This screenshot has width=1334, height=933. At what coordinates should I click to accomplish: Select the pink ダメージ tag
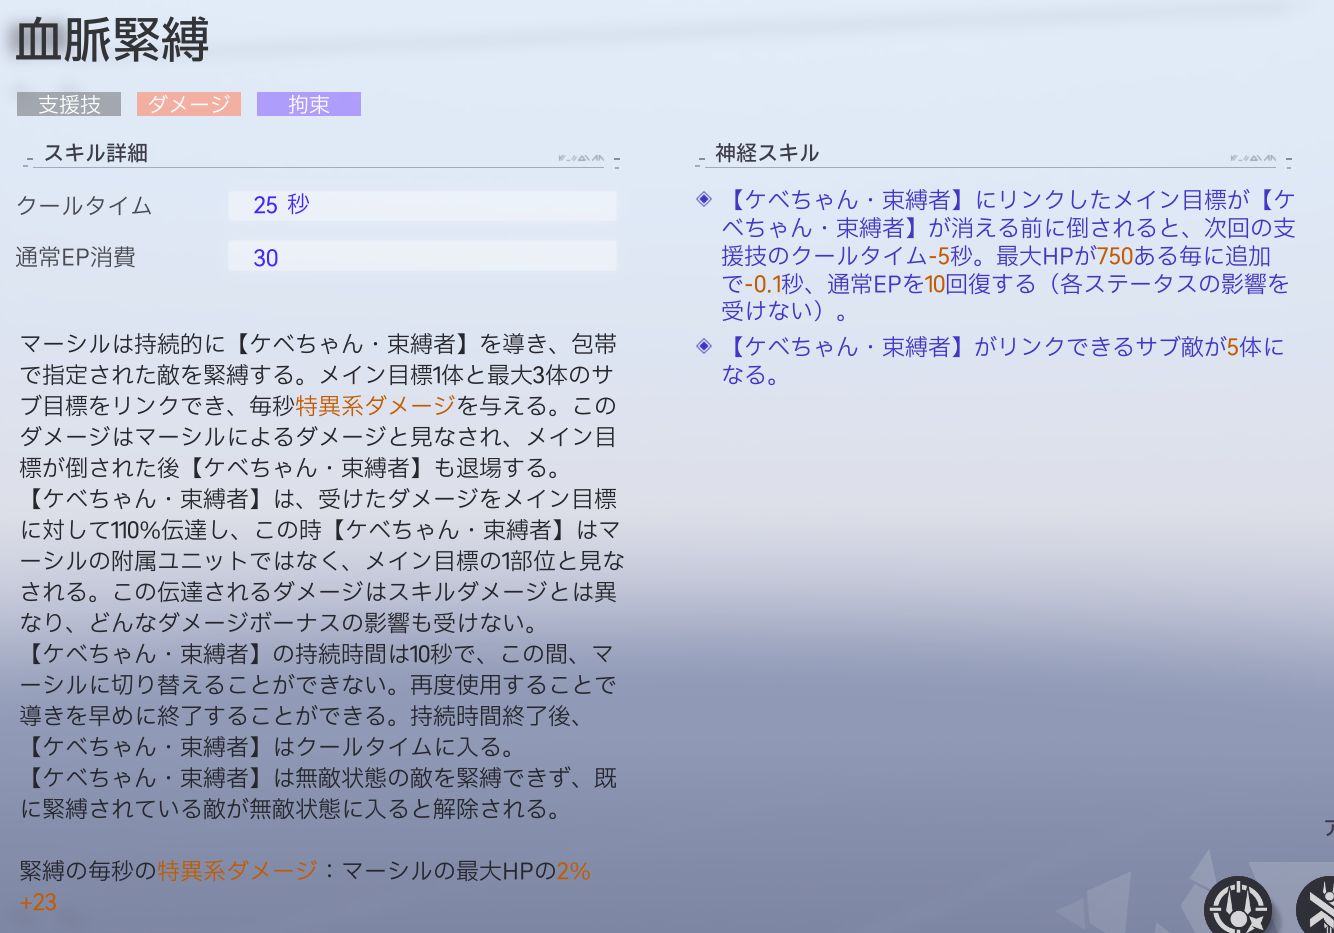click(189, 104)
